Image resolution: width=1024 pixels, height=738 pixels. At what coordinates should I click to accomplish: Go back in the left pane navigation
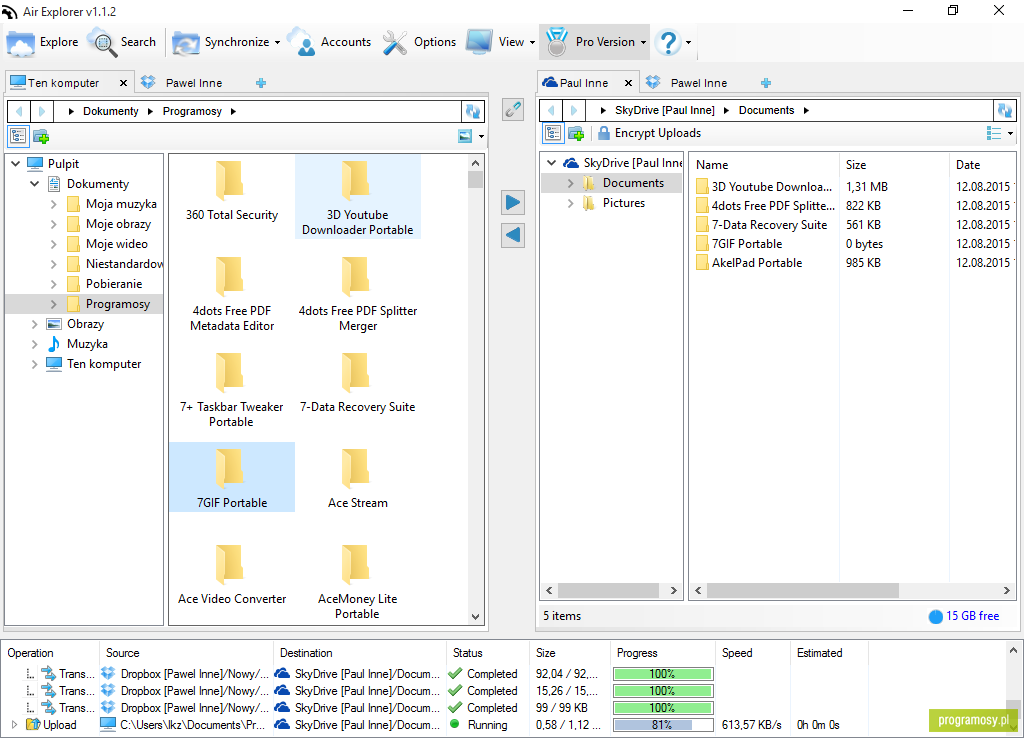tap(19, 112)
